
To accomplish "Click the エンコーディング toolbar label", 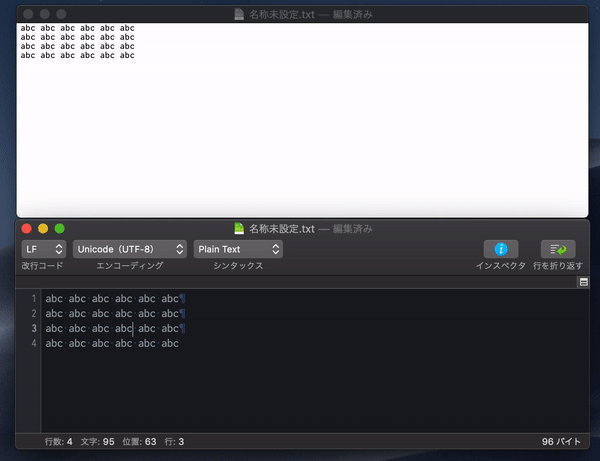I will (x=130, y=266).
